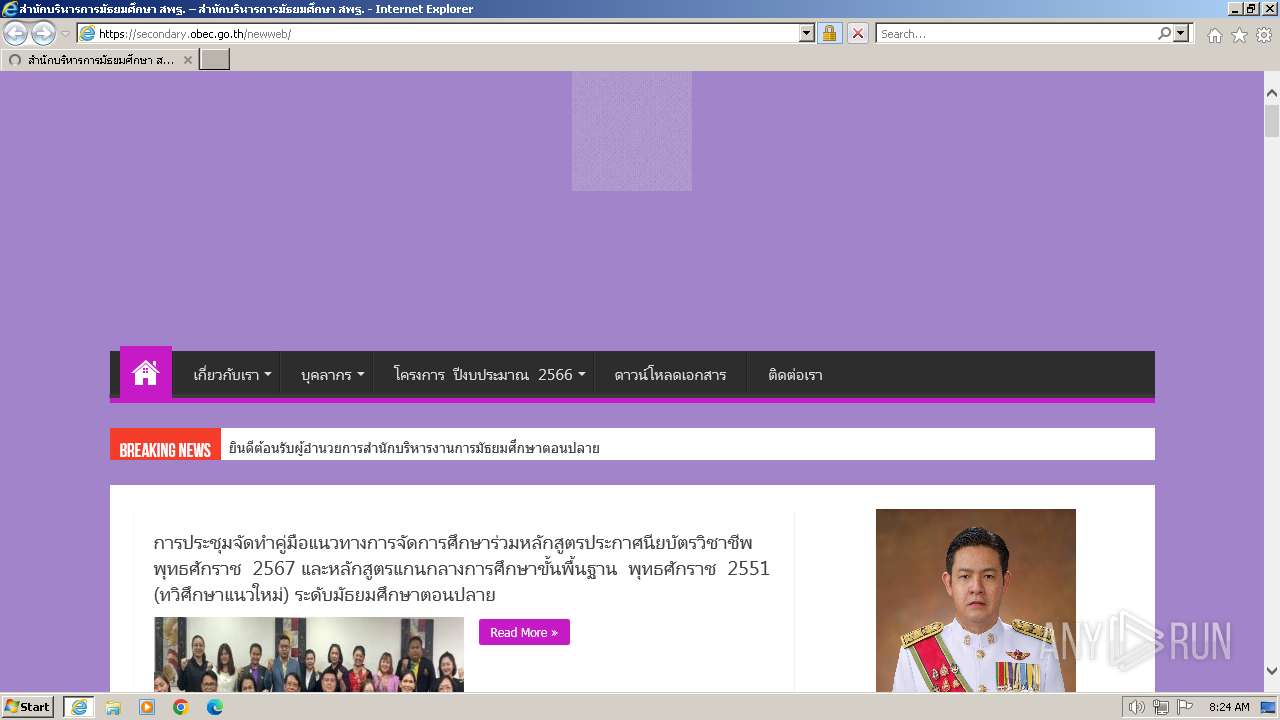This screenshot has width=1280, height=720.
Task: Click the address bar URL field
Action: pyautogui.click(x=438, y=33)
